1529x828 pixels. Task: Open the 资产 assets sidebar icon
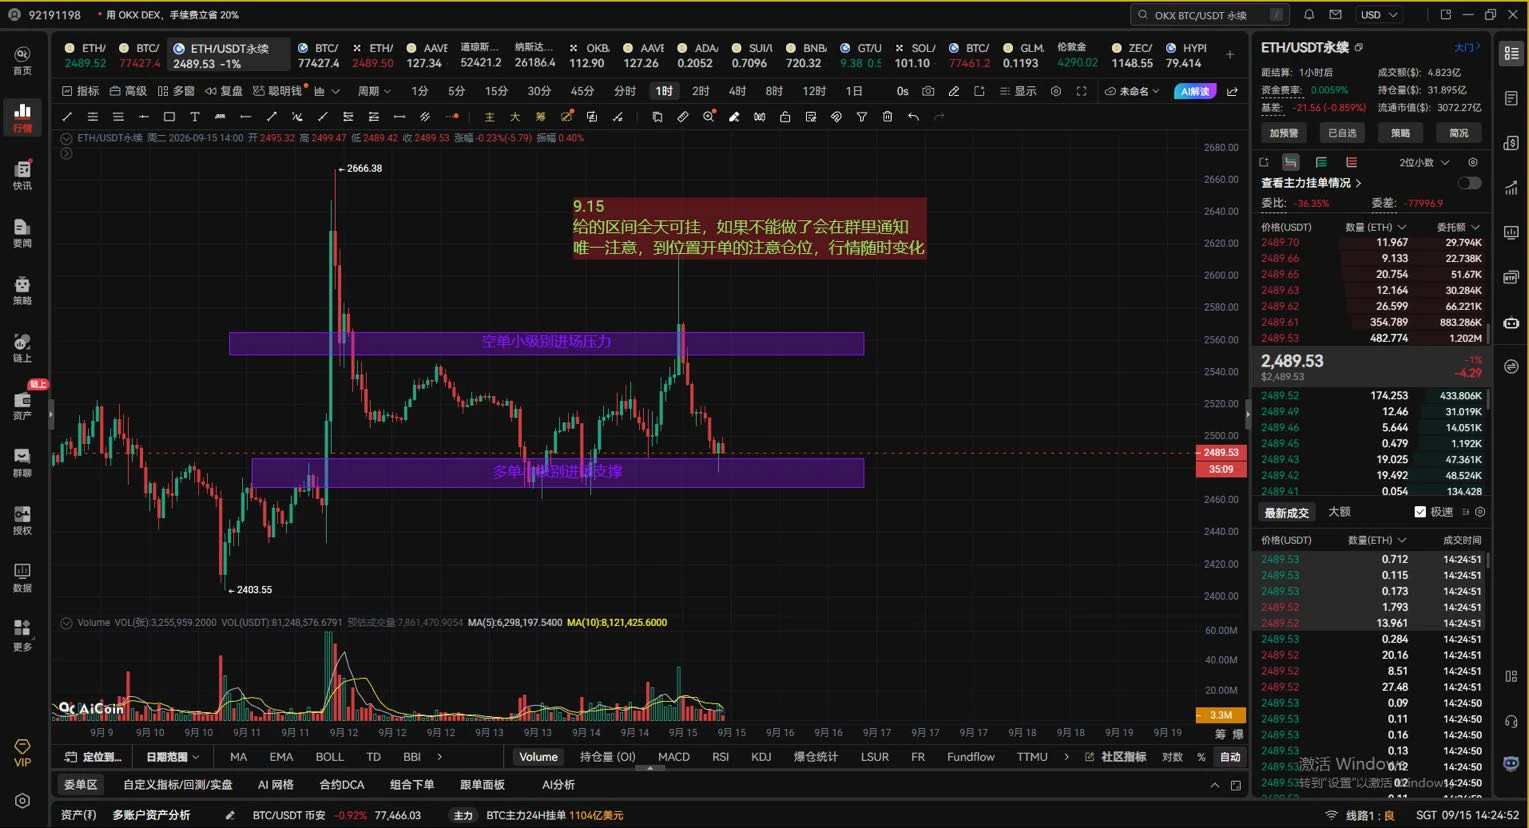(22, 406)
